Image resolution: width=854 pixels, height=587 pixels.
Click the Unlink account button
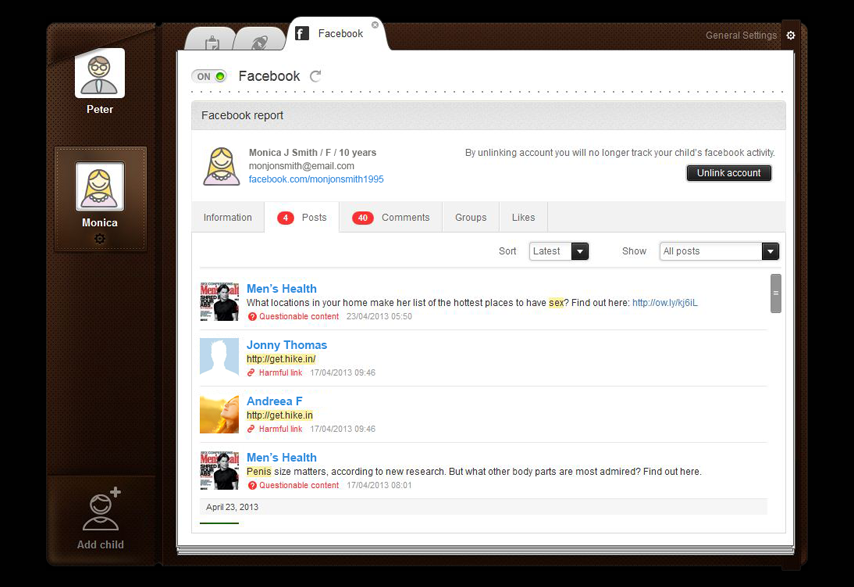coord(729,173)
